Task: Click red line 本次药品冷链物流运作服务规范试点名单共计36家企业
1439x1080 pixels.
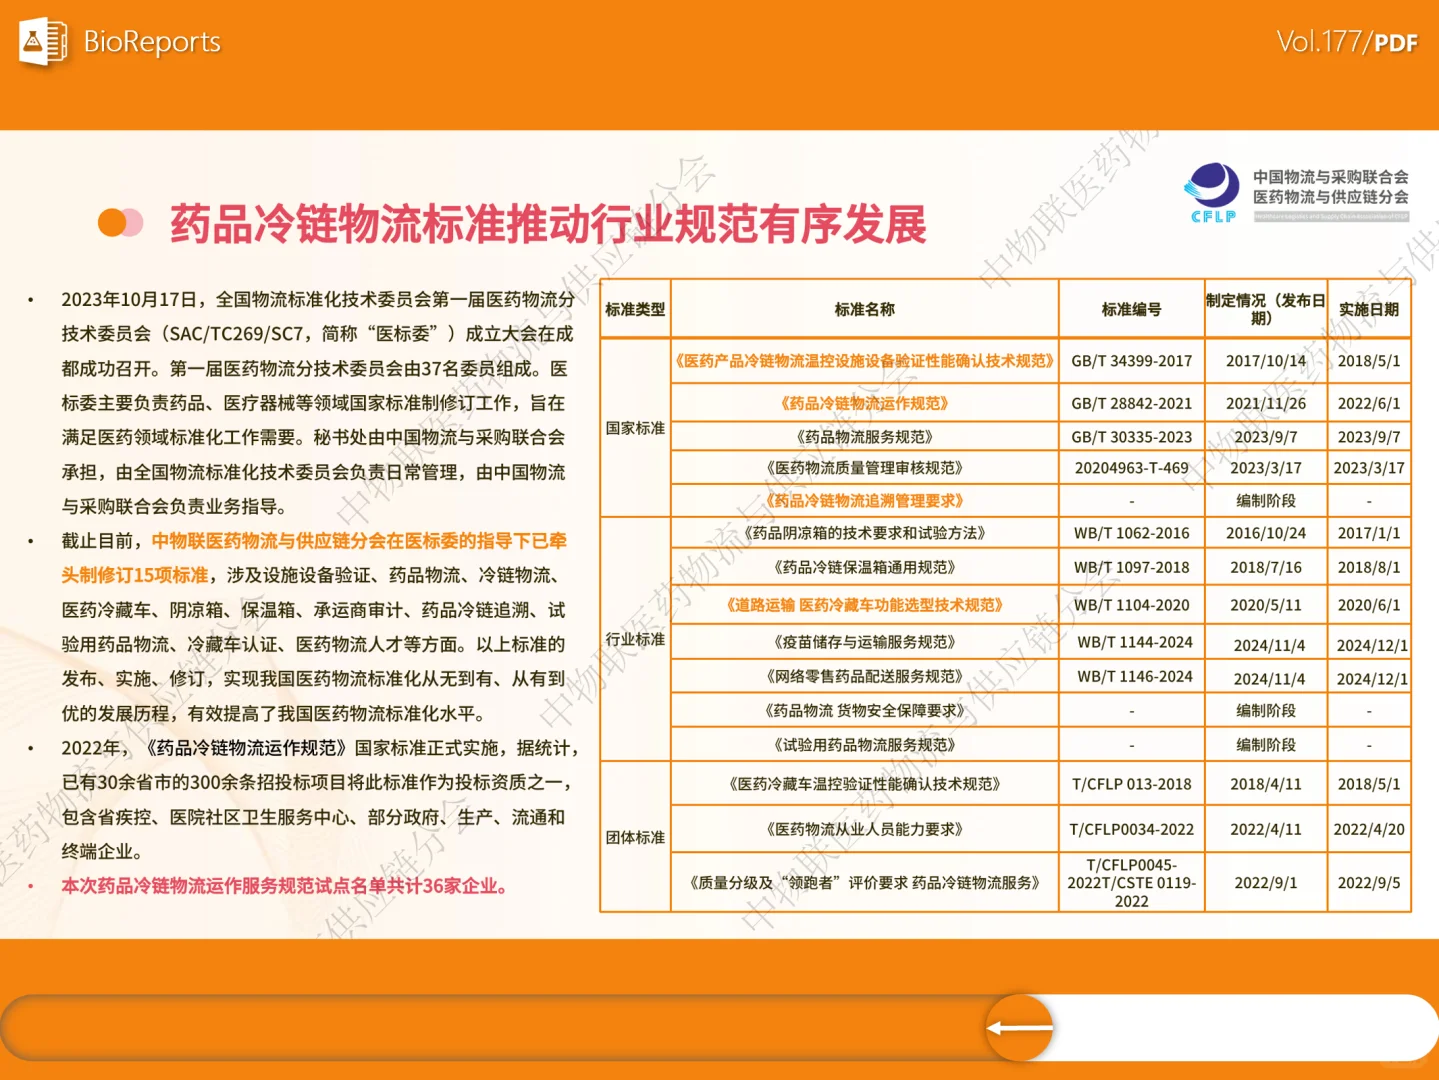Action: click(286, 886)
